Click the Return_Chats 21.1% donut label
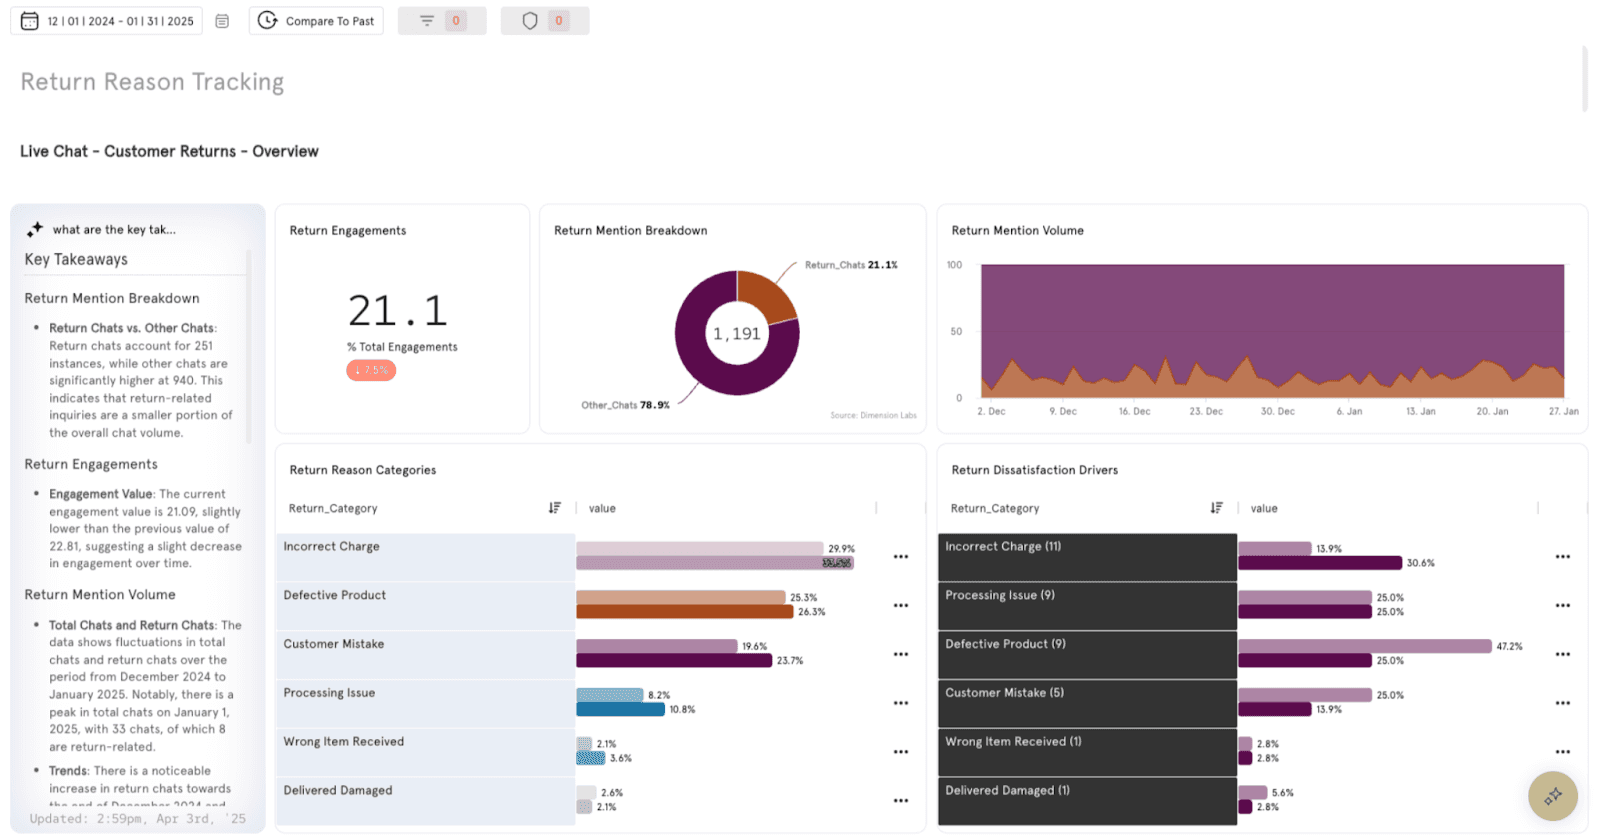The image size is (1600, 835). (851, 265)
